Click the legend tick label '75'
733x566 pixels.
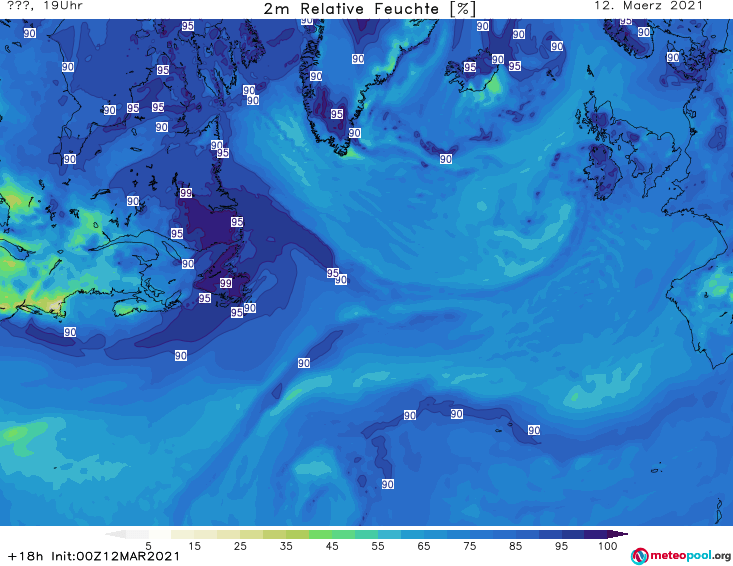click(470, 546)
